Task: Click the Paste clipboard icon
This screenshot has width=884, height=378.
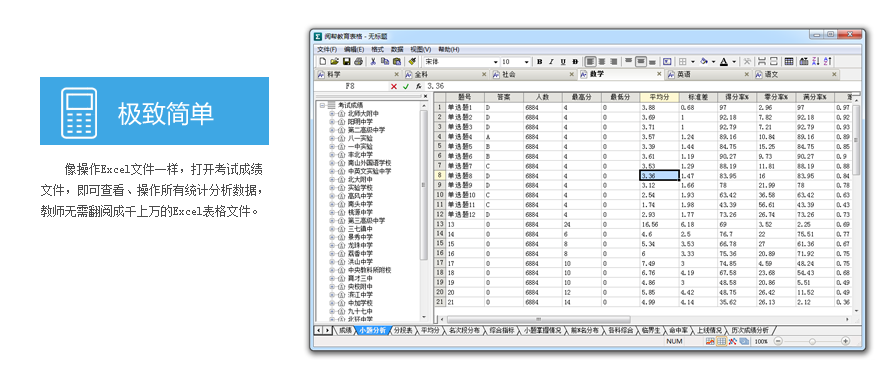Action: point(397,61)
